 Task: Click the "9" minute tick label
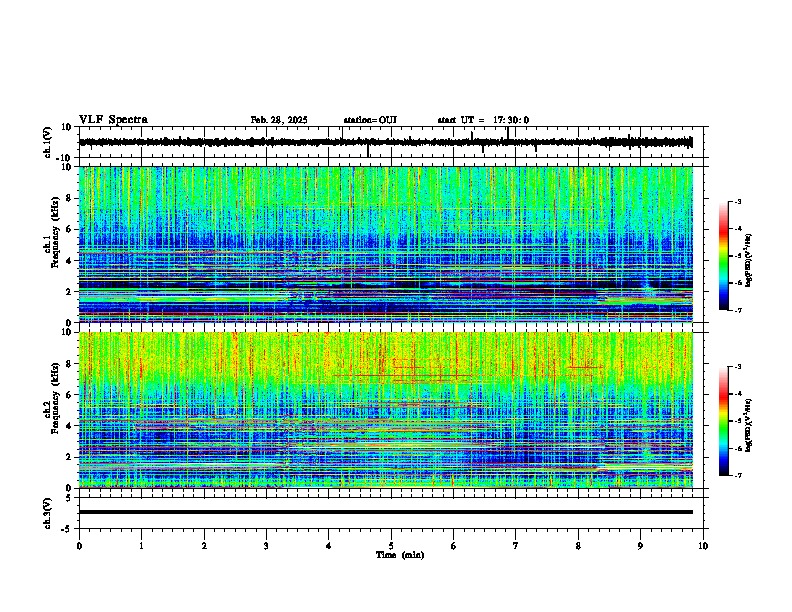pyautogui.click(x=640, y=546)
